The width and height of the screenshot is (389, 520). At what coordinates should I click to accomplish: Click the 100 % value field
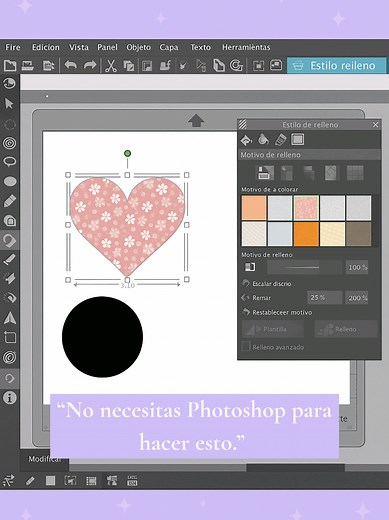pos(357,267)
